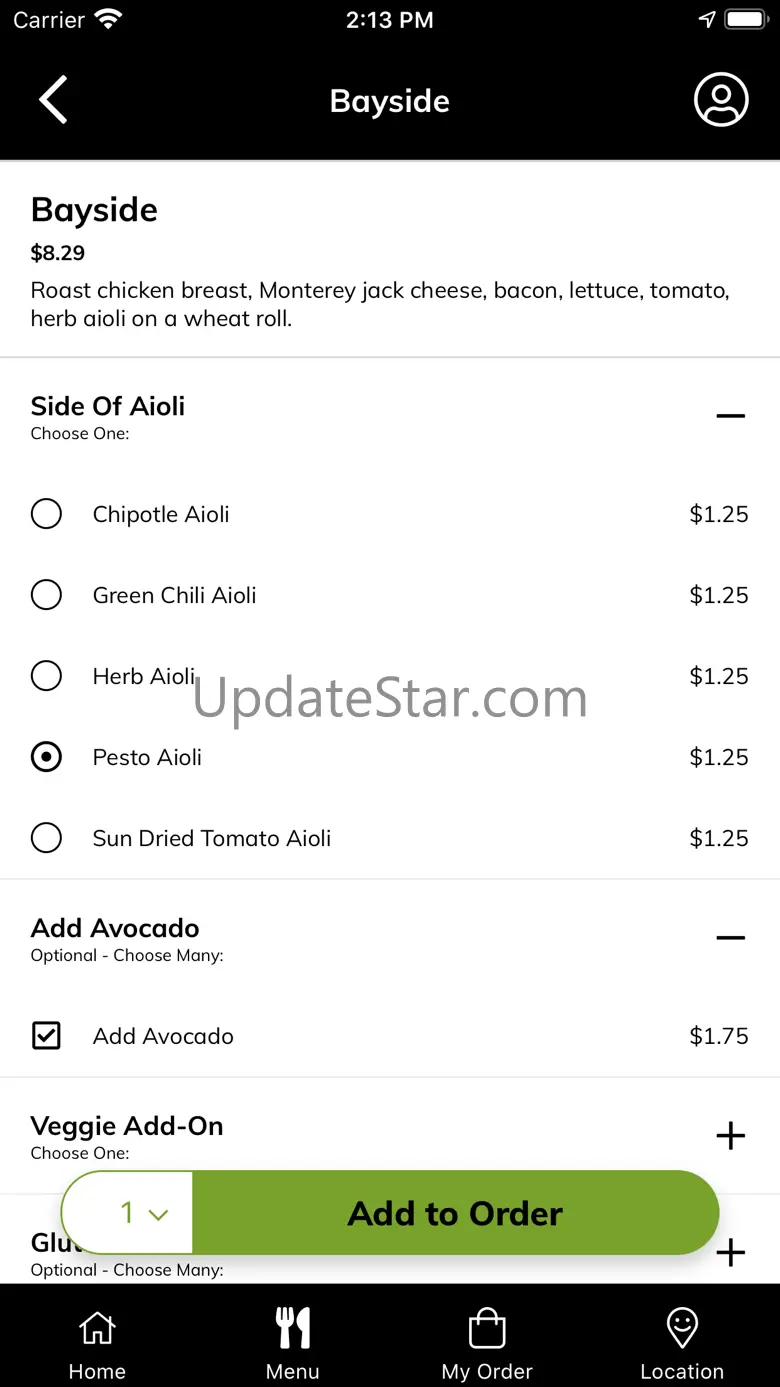The image size is (780, 1387).
Task: Expand the partially hidden section below Veggie Add-On
Action: point(731,1253)
